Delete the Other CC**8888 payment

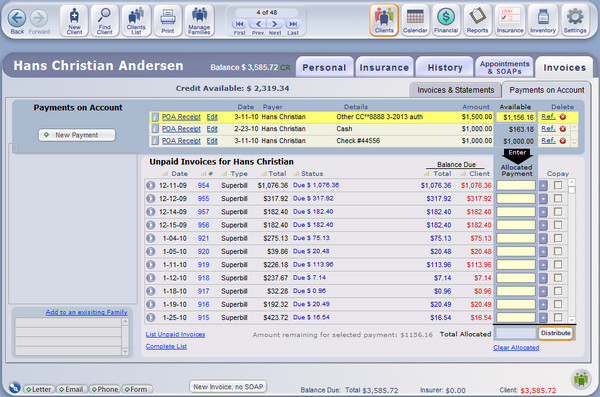point(562,117)
